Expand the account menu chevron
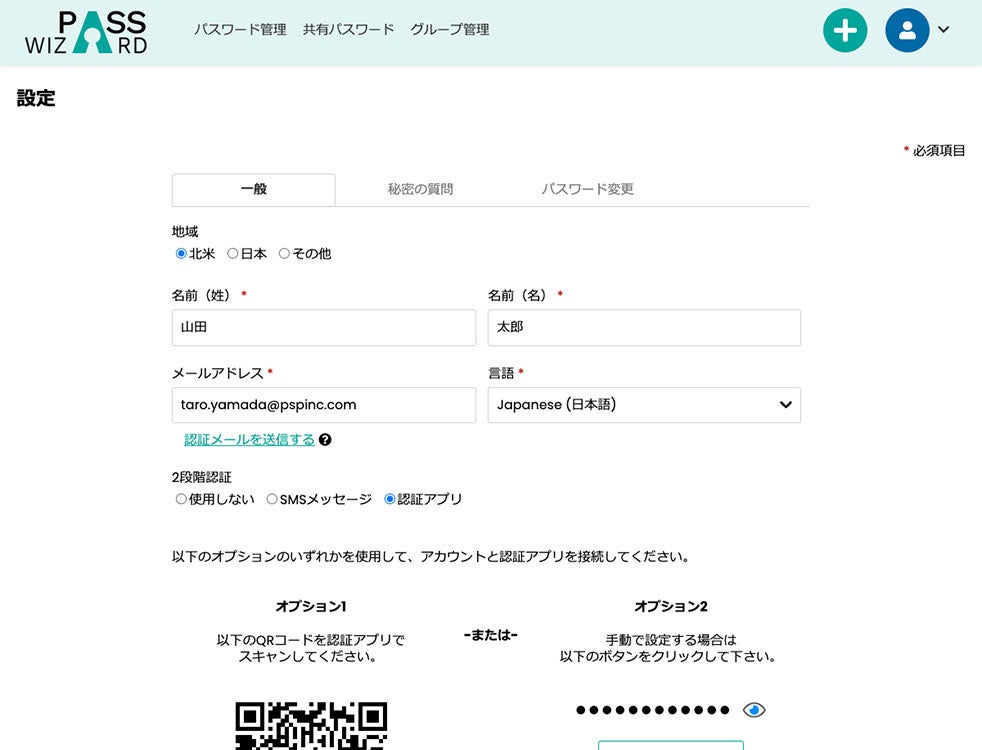This screenshot has width=982, height=750. (x=944, y=29)
